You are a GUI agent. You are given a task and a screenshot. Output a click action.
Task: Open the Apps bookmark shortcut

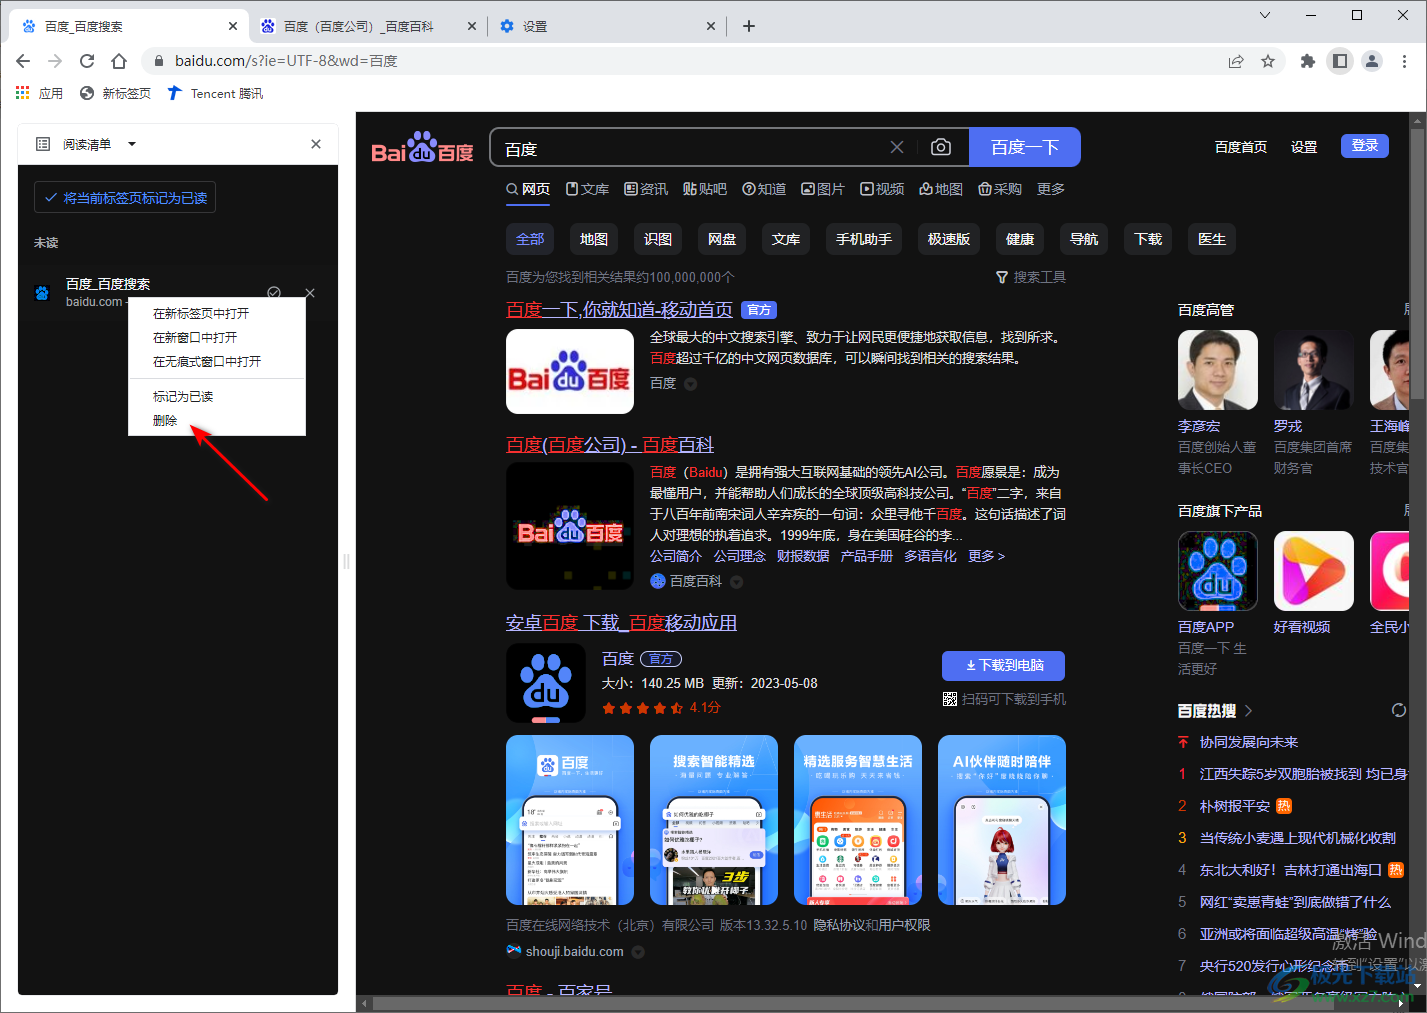[x=39, y=93]
